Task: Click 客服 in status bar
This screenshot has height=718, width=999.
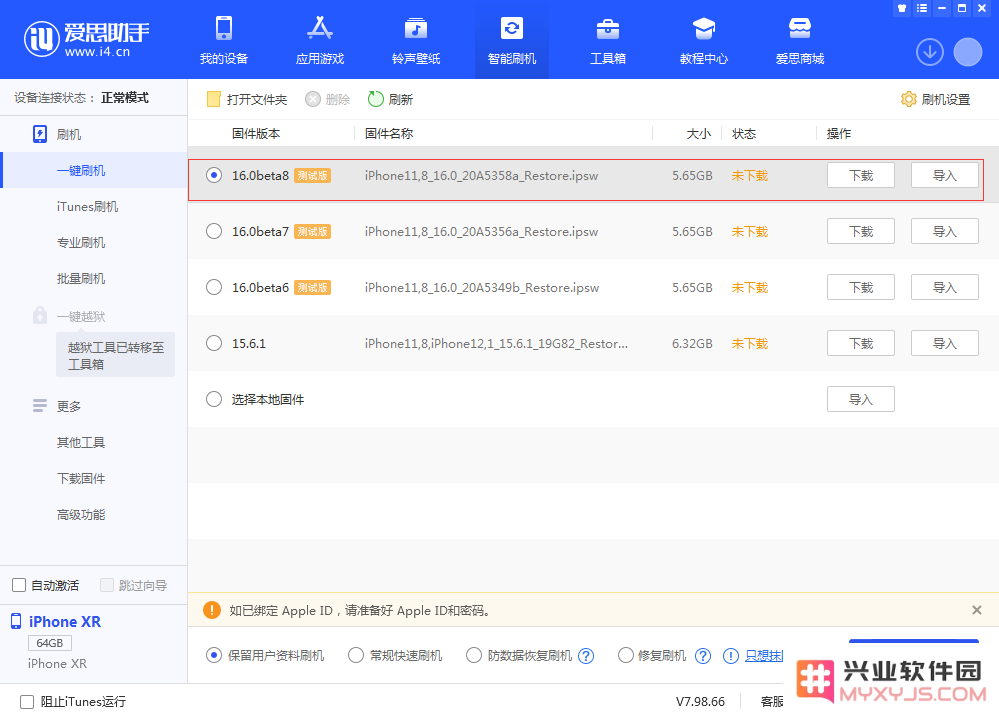Action: click(772, 701)
